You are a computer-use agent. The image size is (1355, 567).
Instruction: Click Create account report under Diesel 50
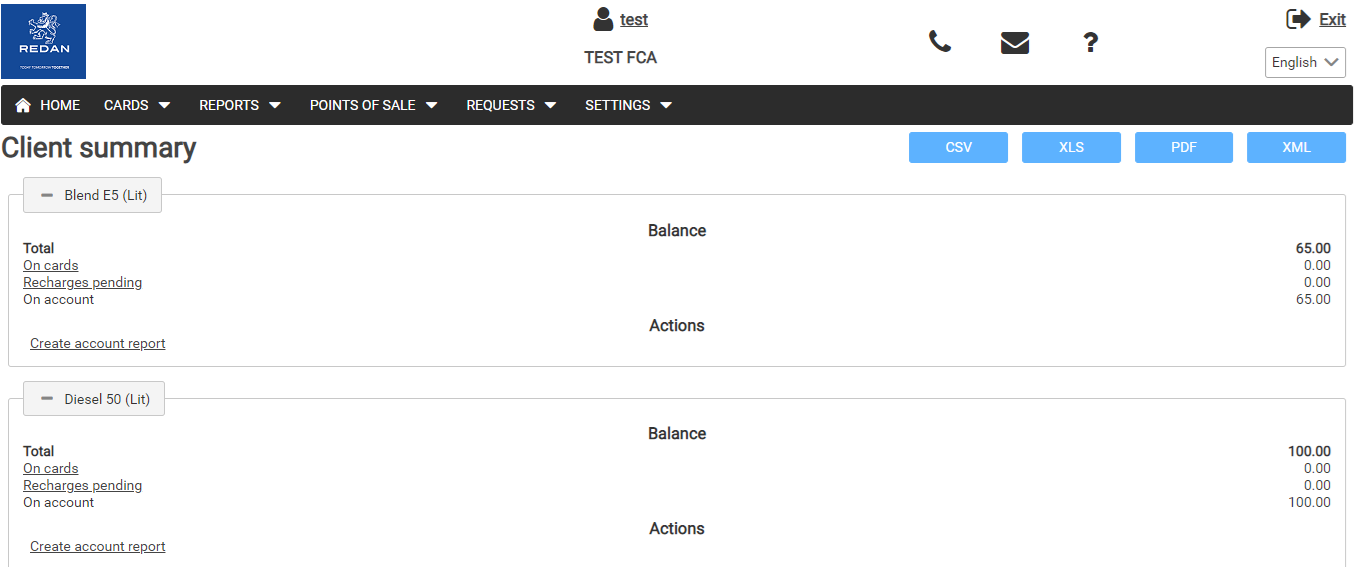click(98, 546)
